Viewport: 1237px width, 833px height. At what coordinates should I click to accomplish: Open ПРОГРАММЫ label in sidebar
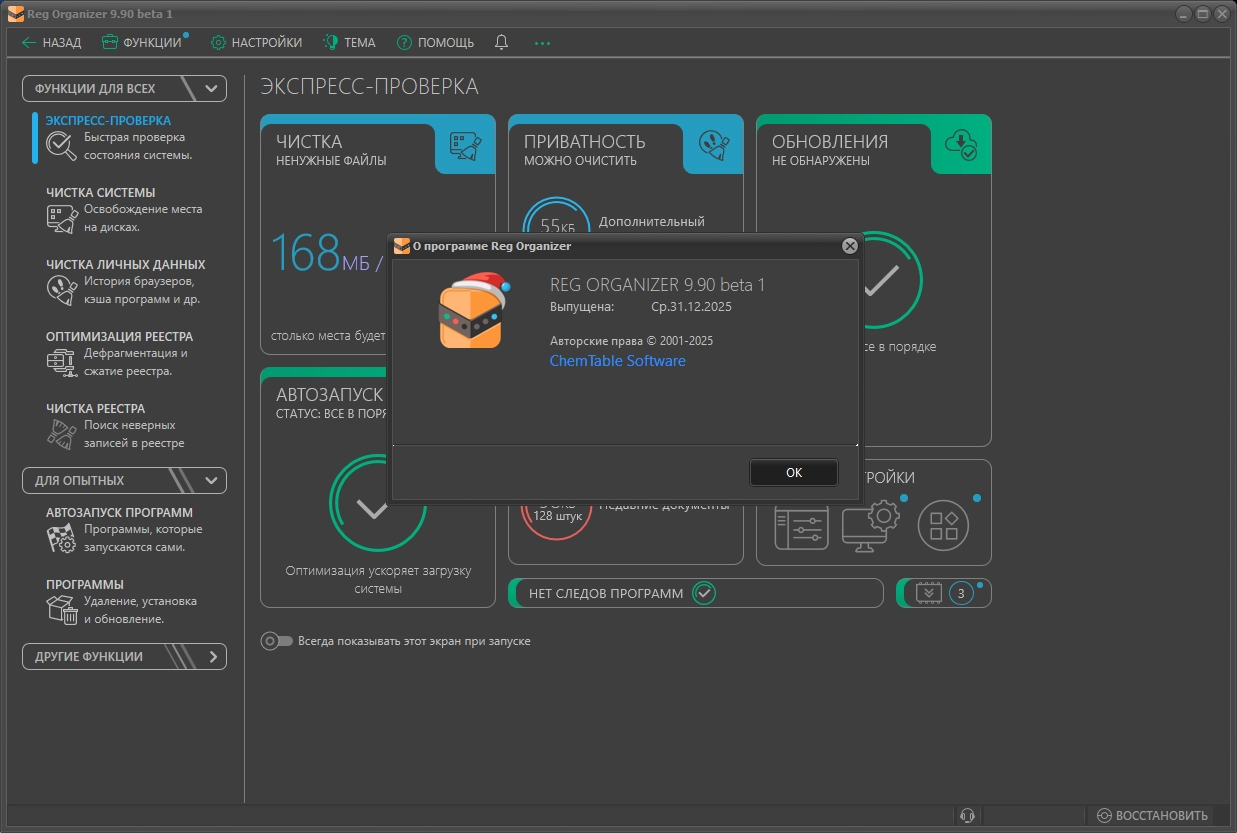pyautogui.click(x=85, y=585)
